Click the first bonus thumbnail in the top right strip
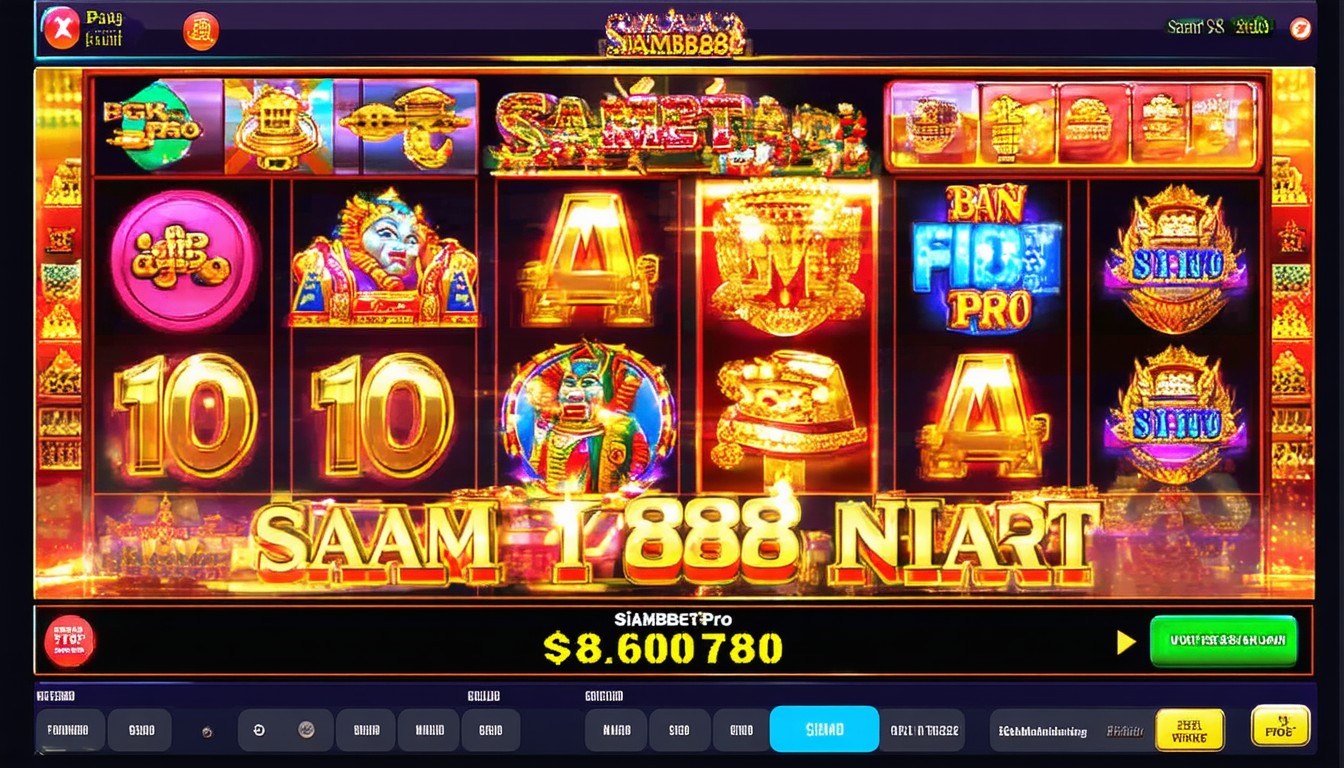This screenshot has width=1344, height=768. point(931,124)
